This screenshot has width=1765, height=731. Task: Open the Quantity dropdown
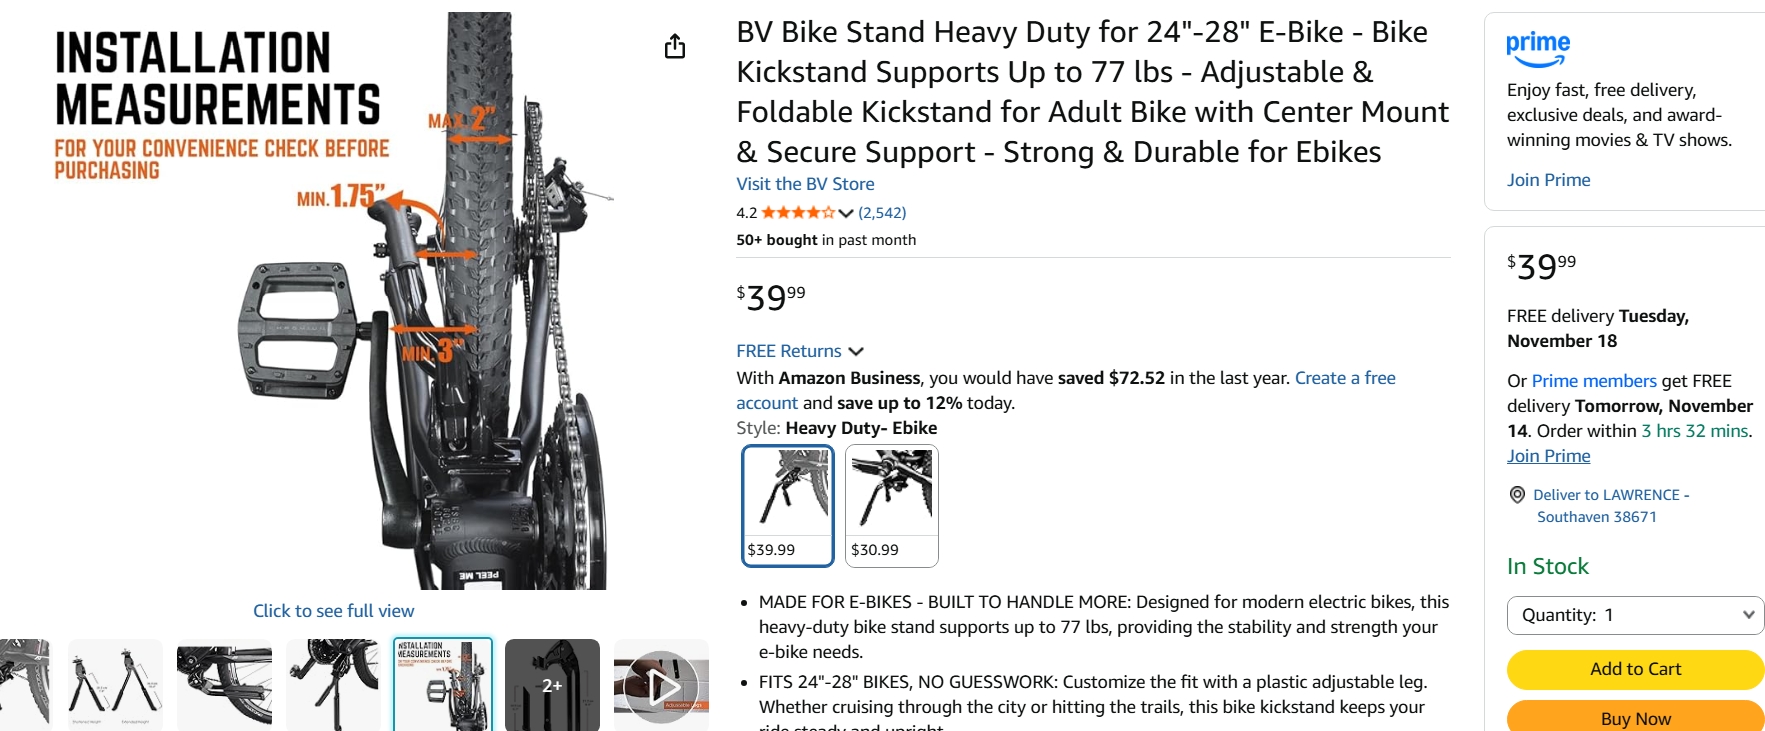click(1635, 615)
